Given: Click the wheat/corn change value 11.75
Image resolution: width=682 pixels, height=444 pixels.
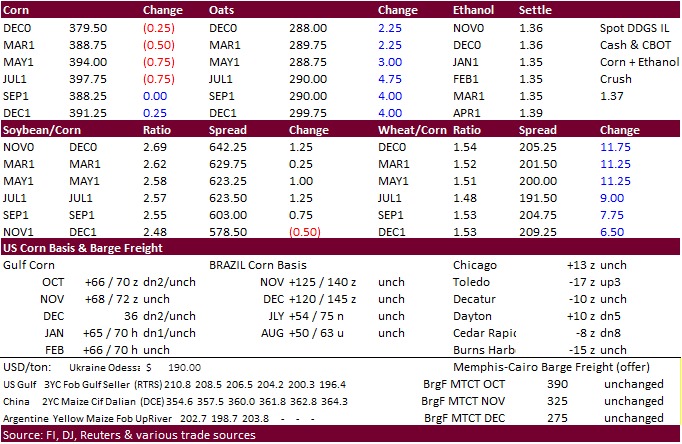Looking at the screenshot, I should point(613,147).
